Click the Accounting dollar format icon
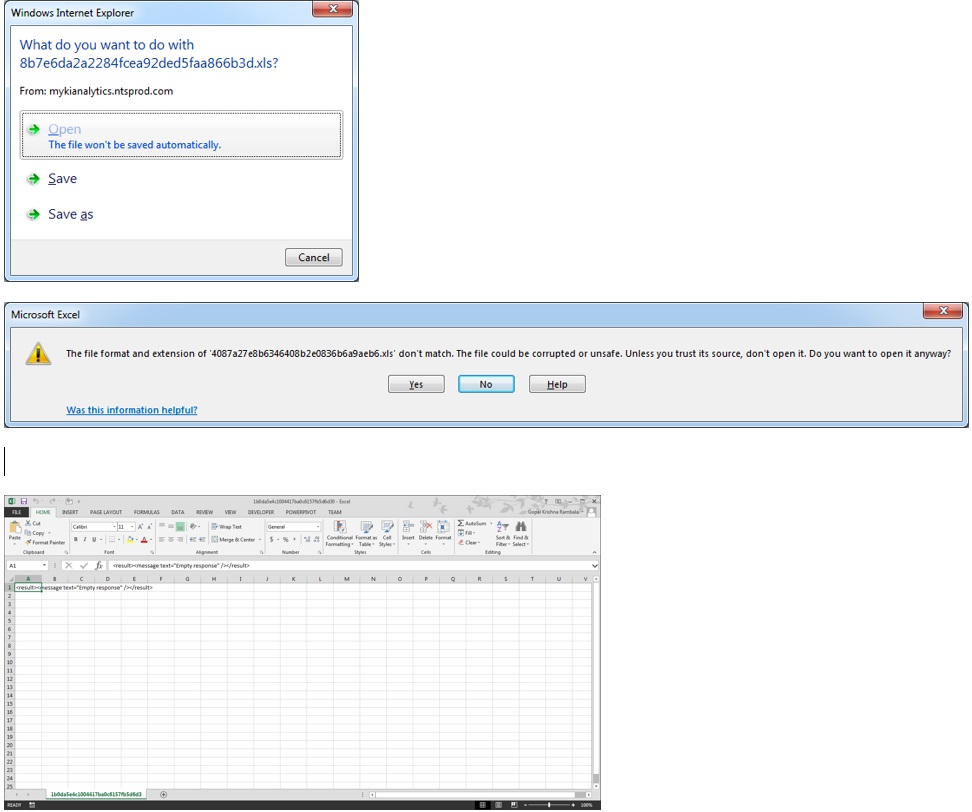Viewport: 972px width, 812px height. (x=272, y=539)
